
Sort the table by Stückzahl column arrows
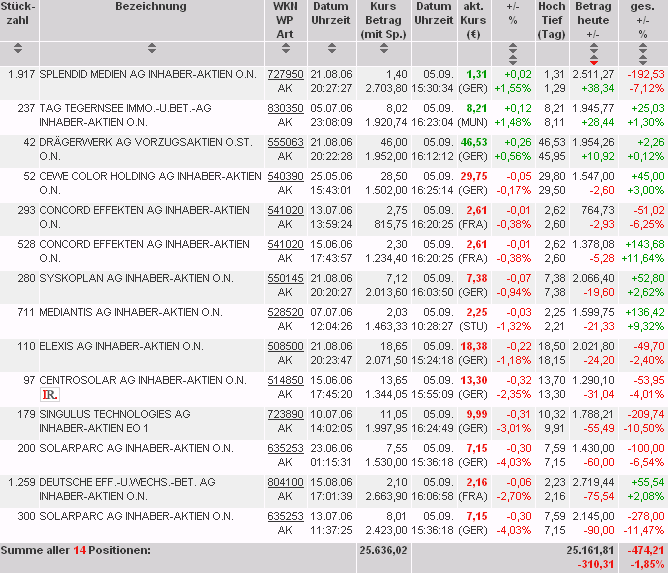(x=18, y=48)
